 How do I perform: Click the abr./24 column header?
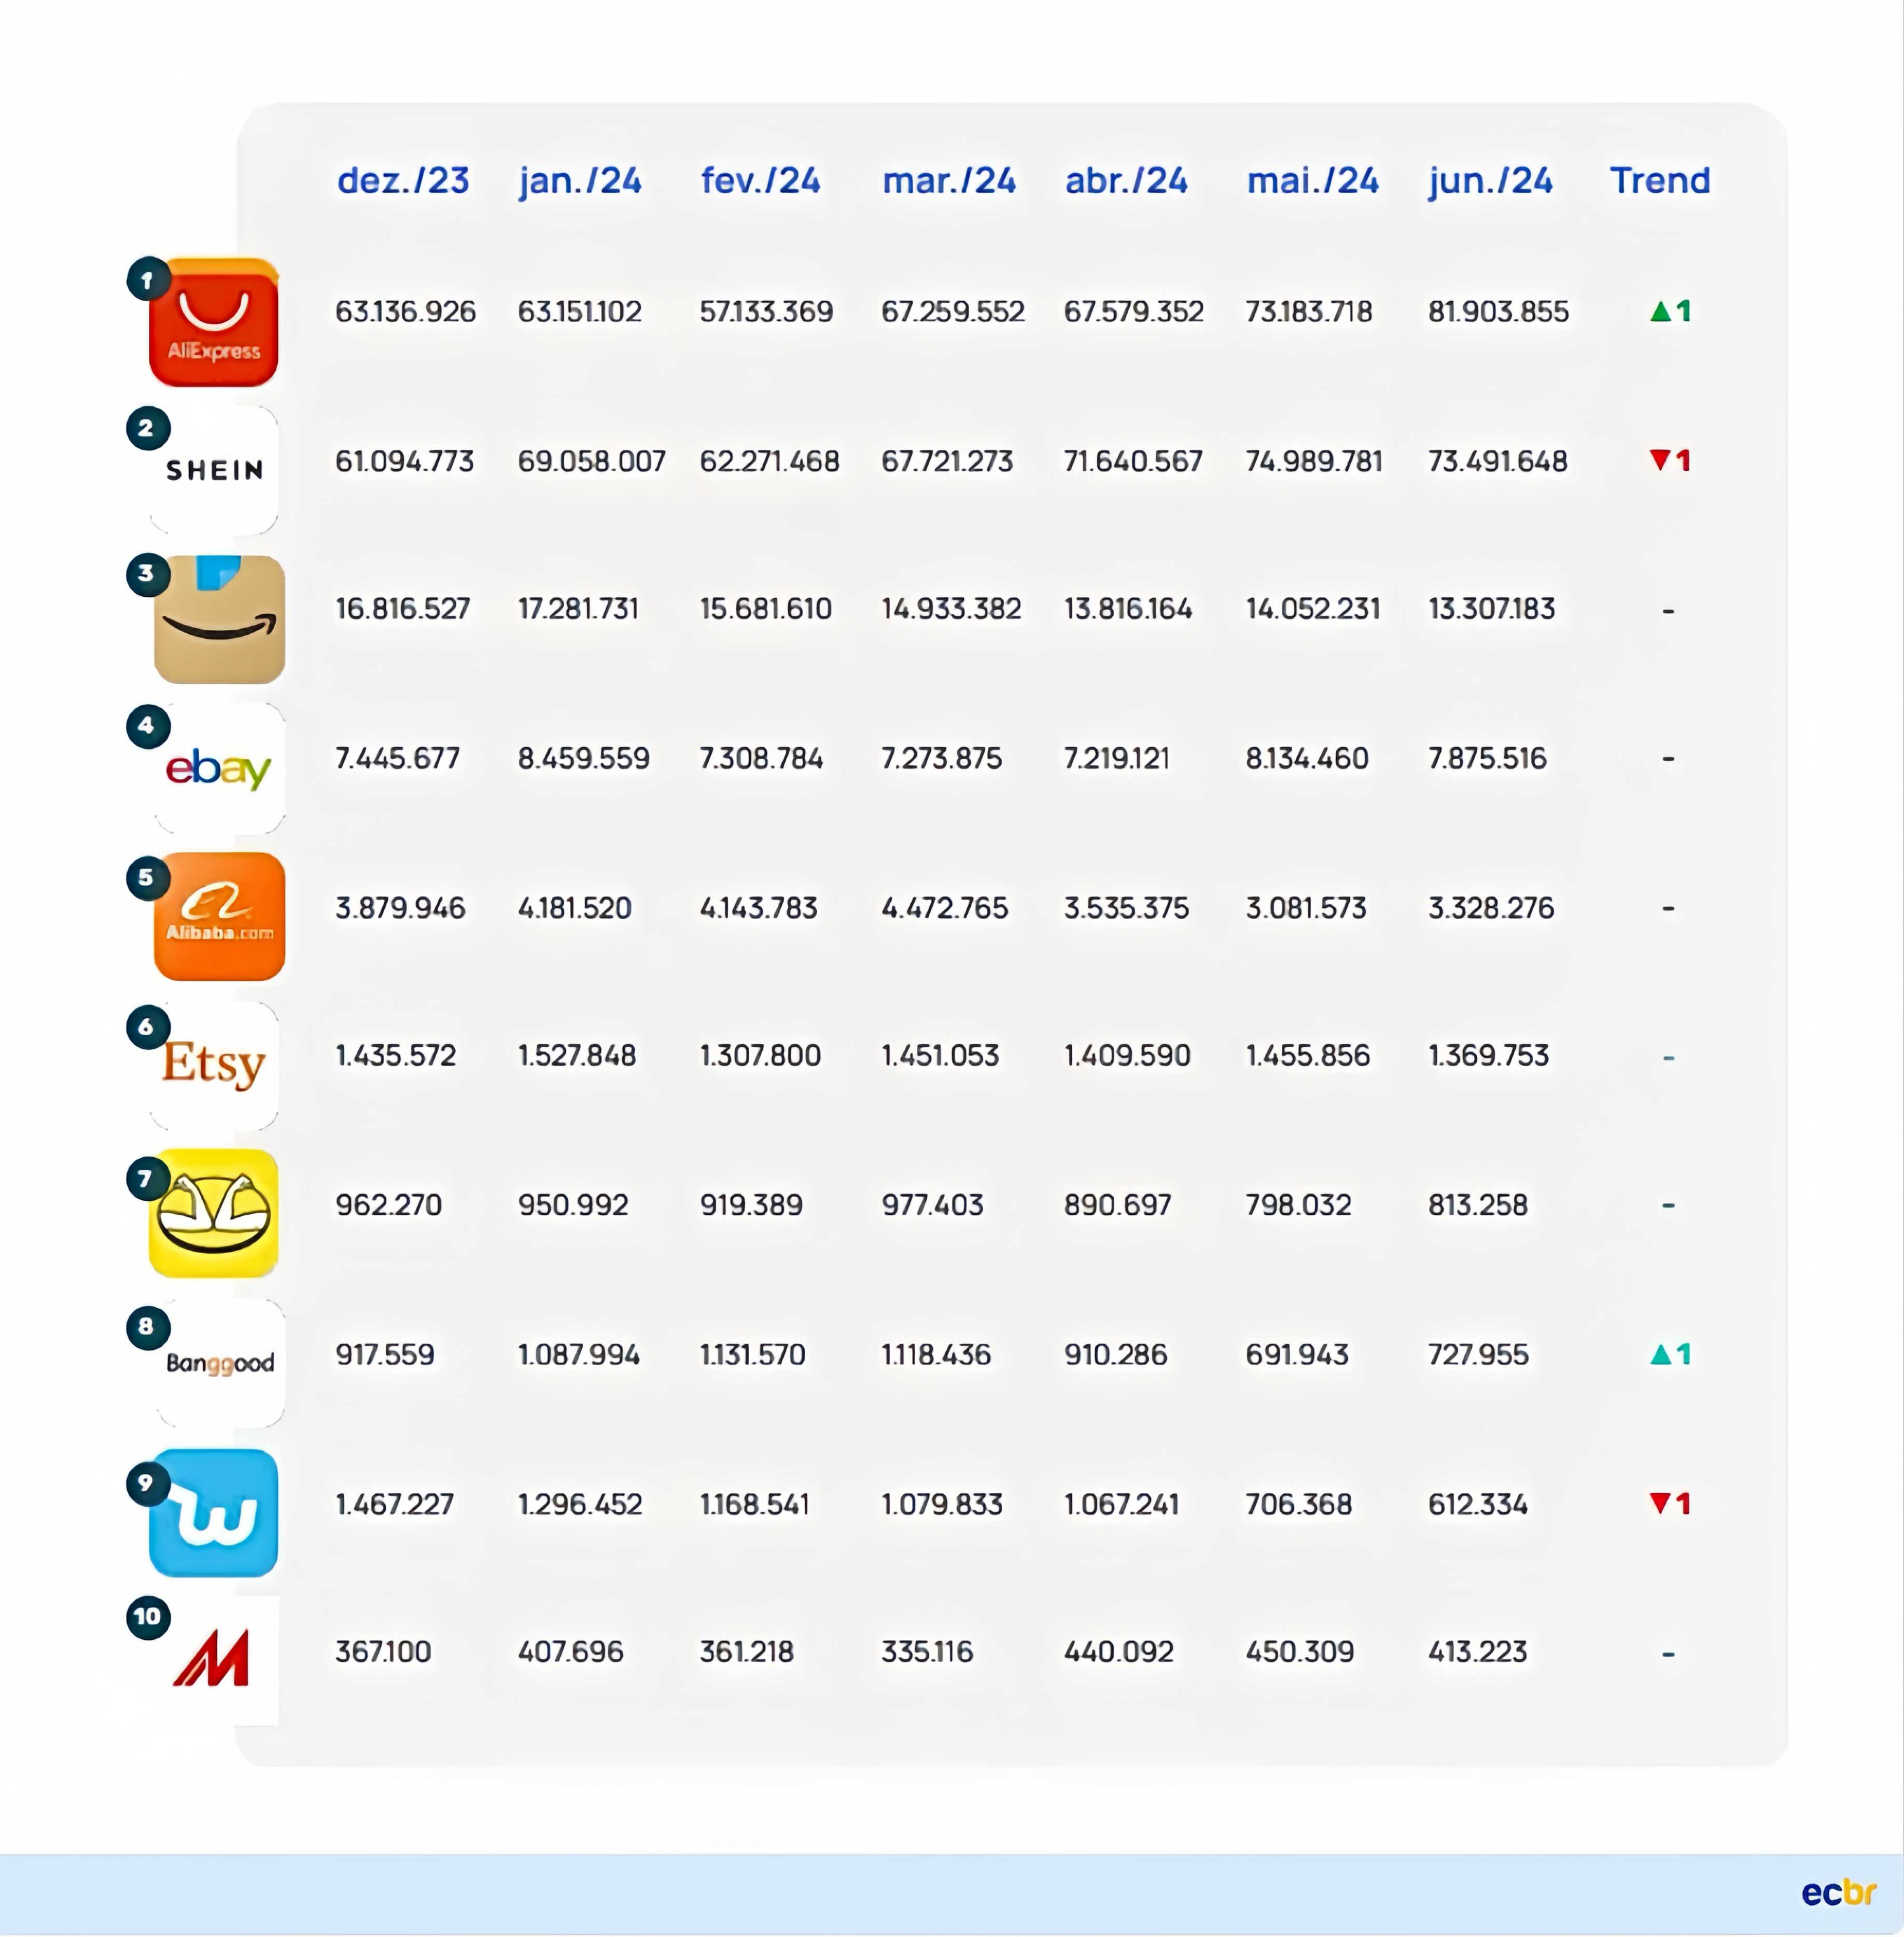tap(1126, 181)
